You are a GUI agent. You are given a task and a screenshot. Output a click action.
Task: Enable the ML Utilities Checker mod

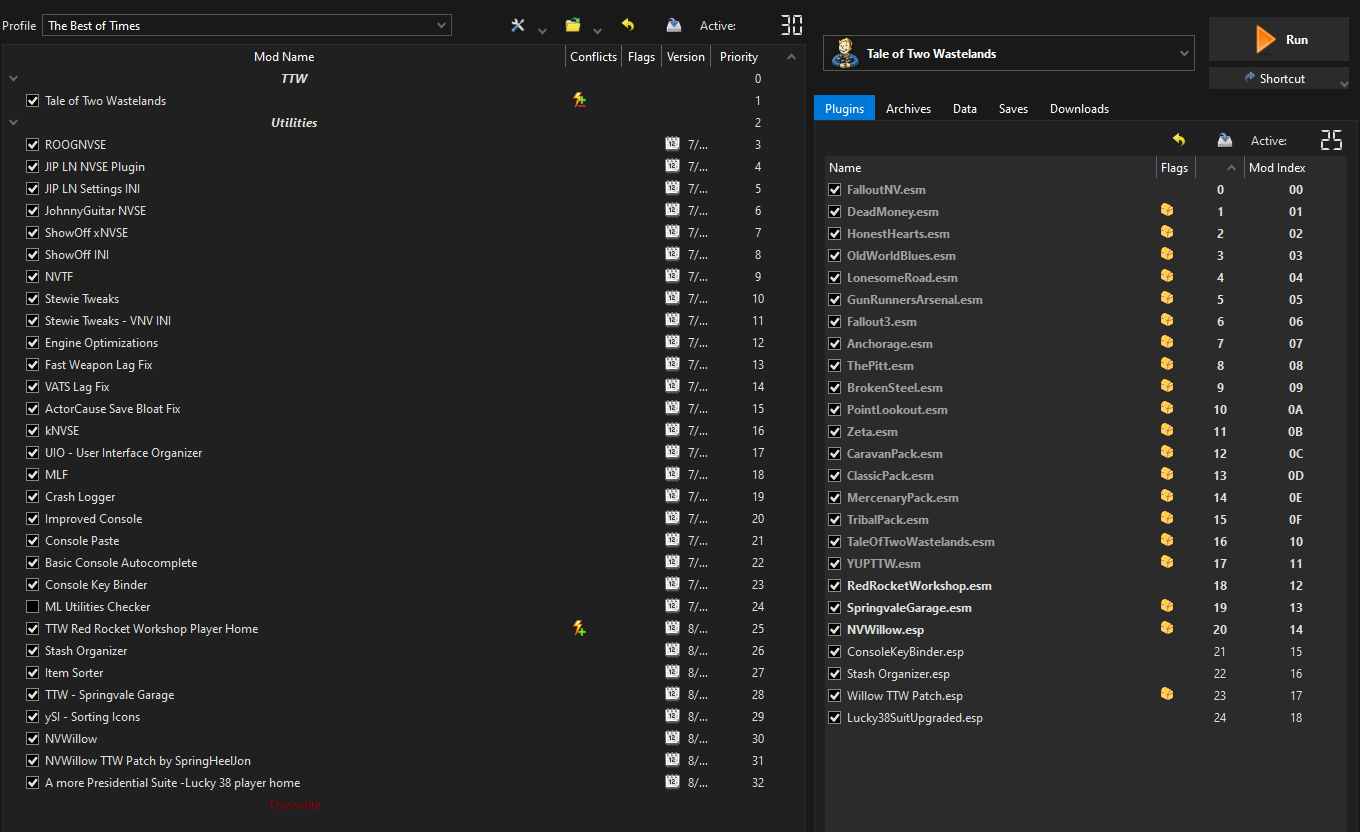pyautogui.click(x=33, y=607)
